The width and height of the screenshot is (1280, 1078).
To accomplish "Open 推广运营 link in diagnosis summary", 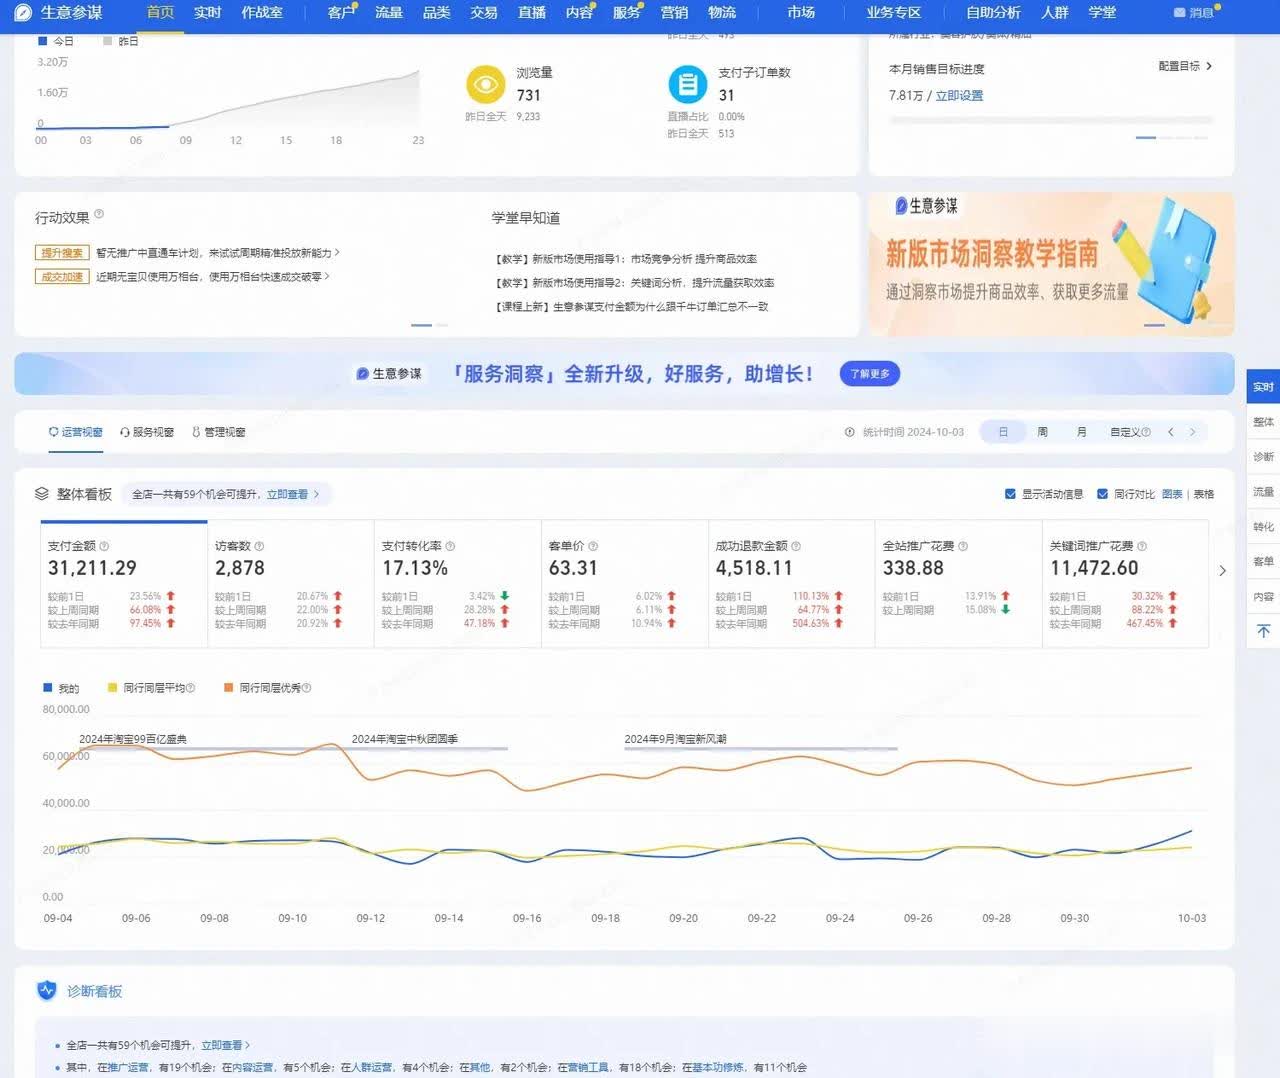I will click(128, 1067).
